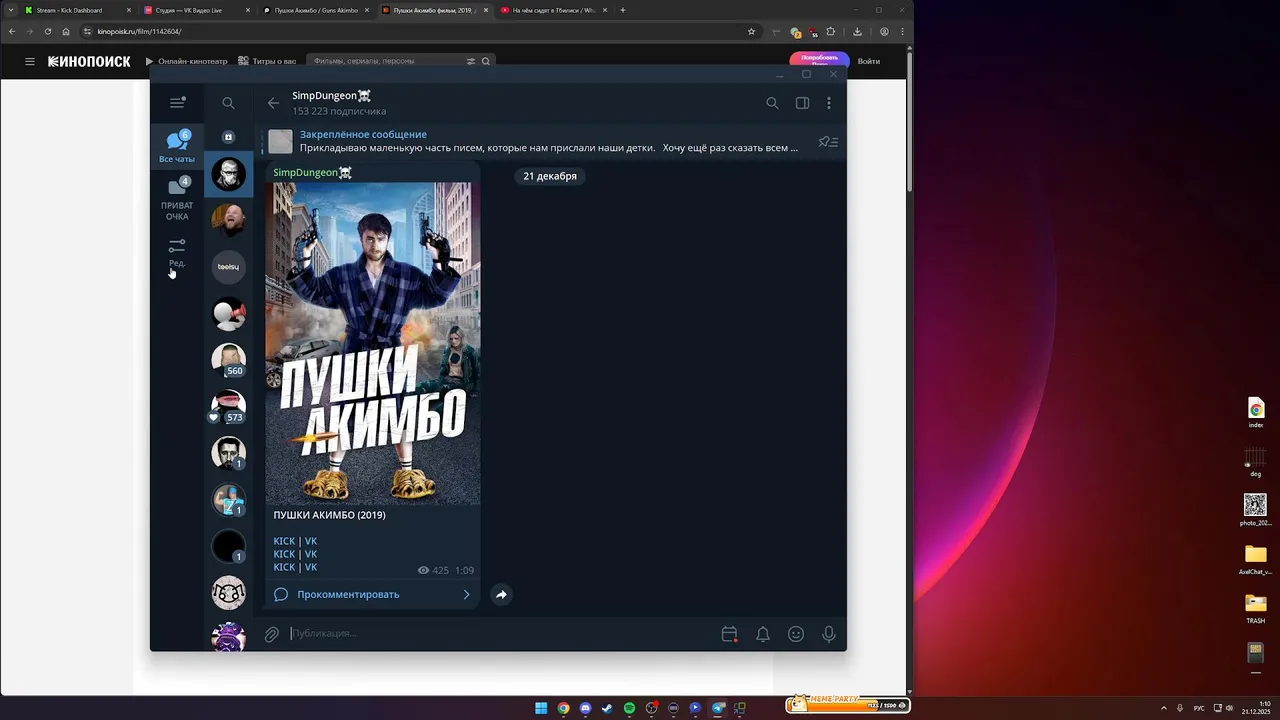
Task: Switch to the YouTube На чём сидят tab
Action: [x=554, y=10]
